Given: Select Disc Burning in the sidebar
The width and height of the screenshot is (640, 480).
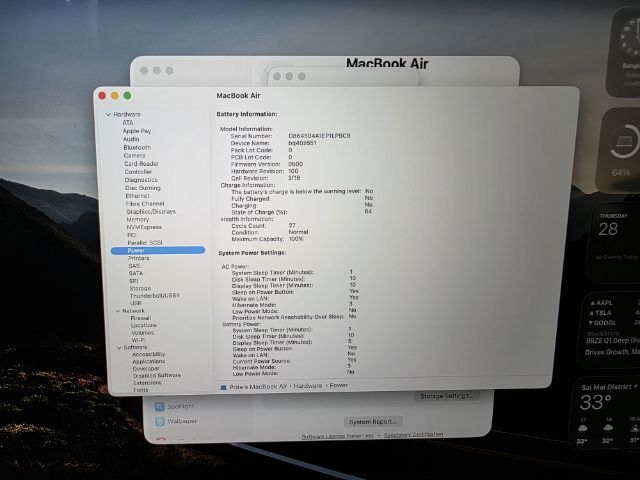Looking at the screenshot, I should (143, 188).
